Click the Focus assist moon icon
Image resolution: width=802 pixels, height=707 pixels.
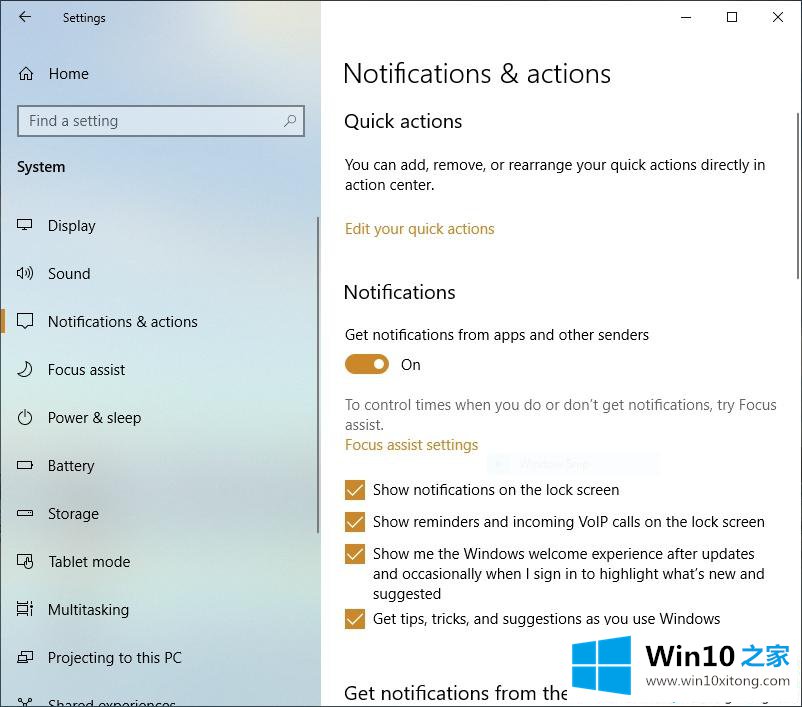[25, 369]
